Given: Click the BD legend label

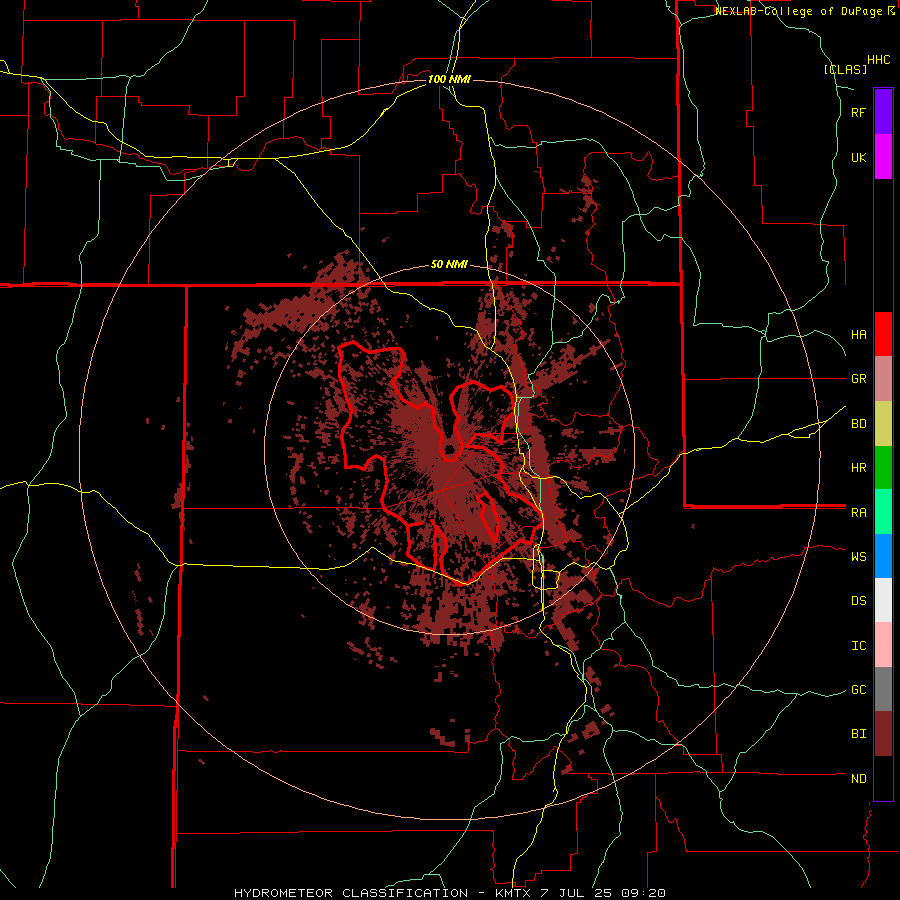Looking at the screenshot, I should tap(859, 424).
